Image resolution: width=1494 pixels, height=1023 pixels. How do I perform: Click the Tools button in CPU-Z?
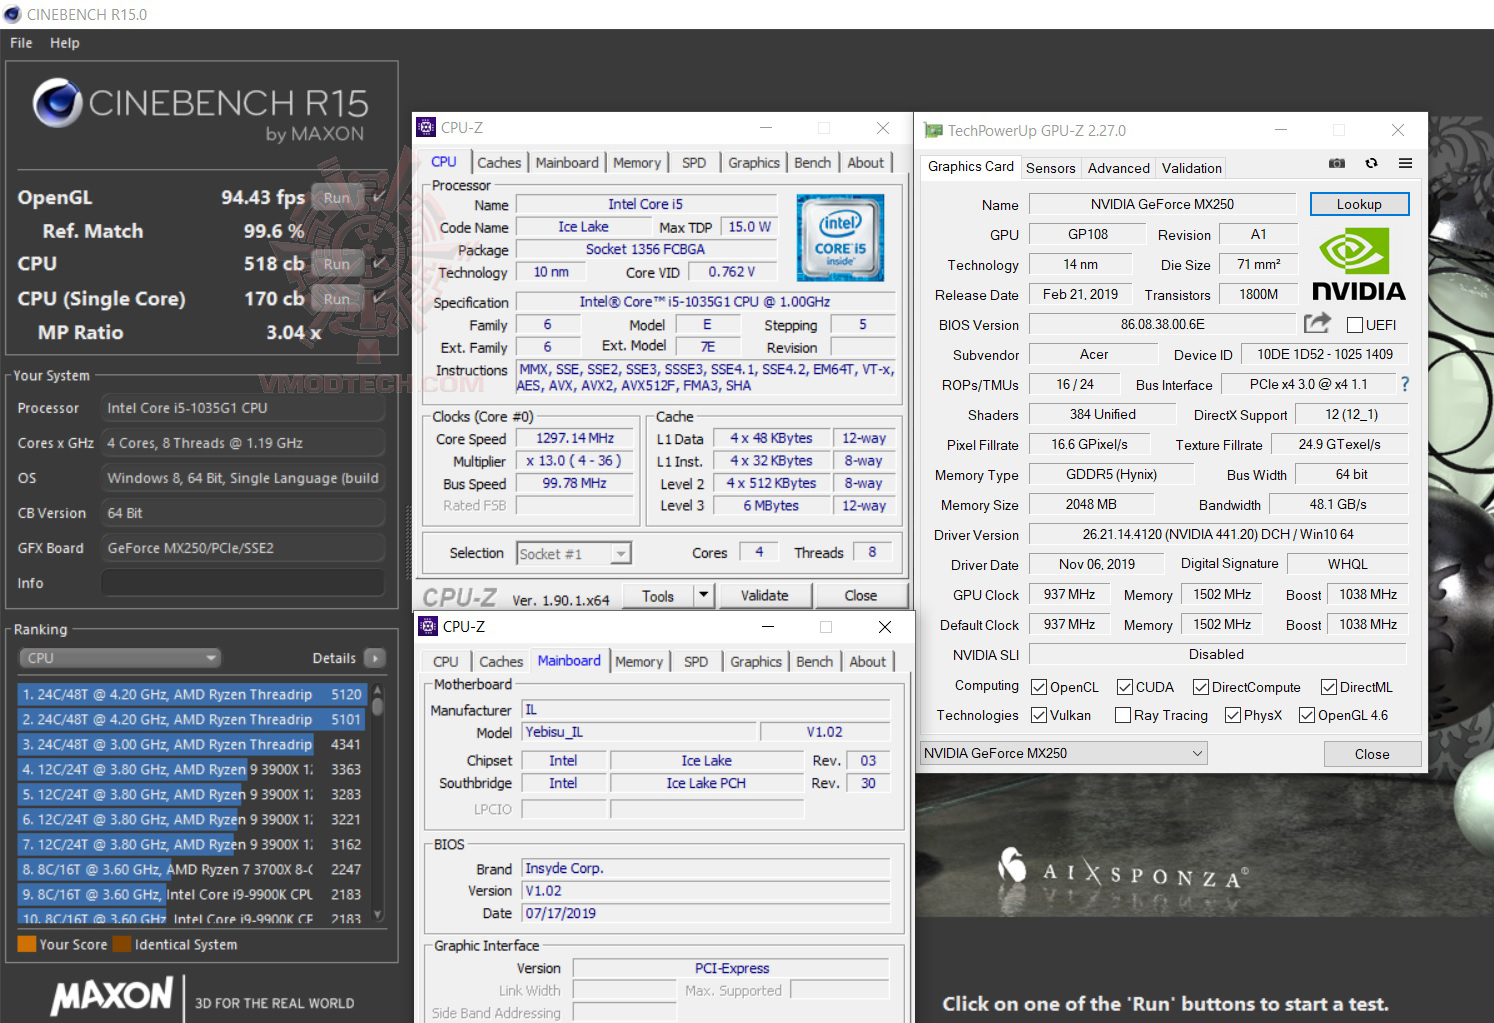coord(658,595)
